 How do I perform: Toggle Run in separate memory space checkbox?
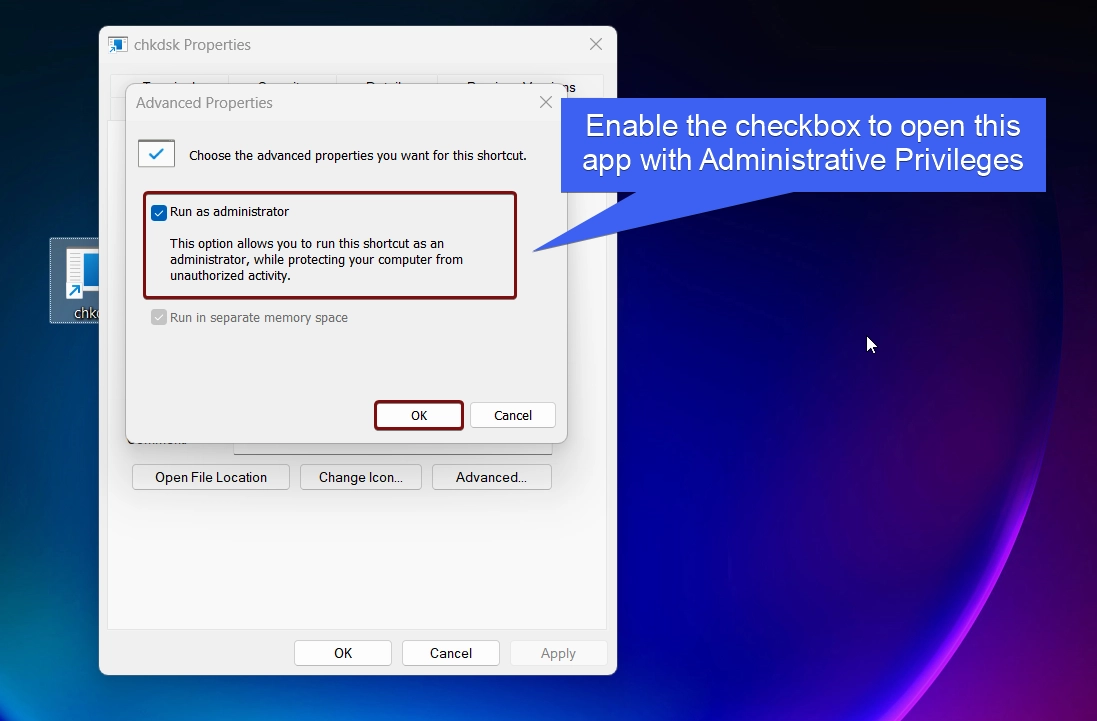159,317
